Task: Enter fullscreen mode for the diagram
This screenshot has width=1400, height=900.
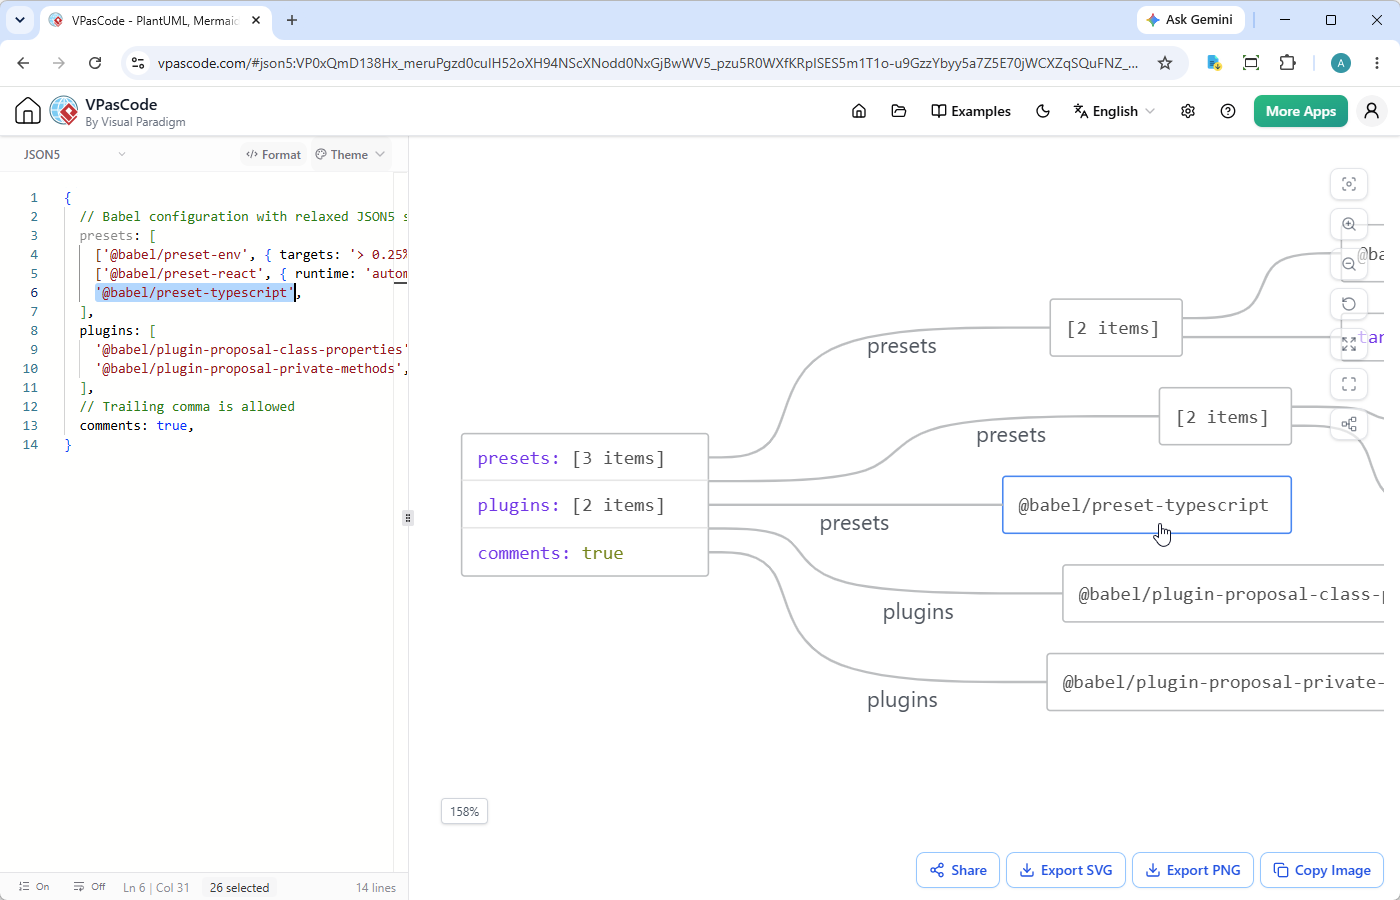Action: pyautogui.click(x=1349, y=384)
